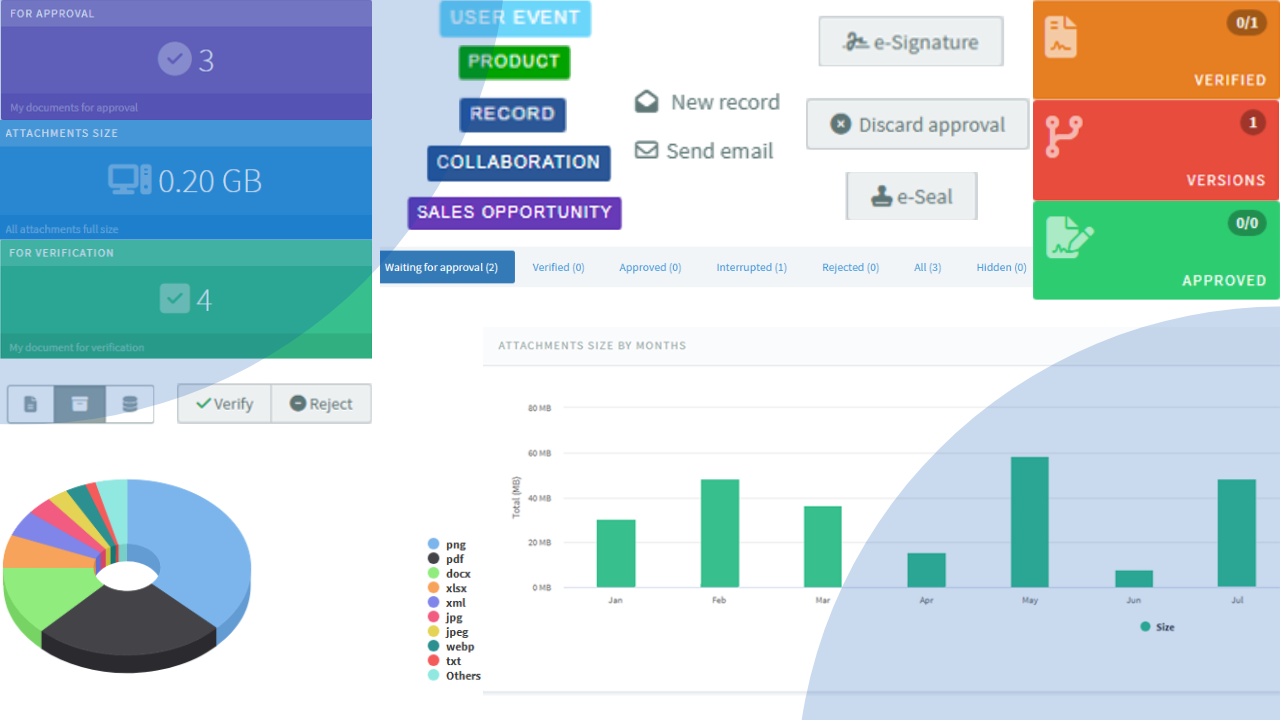
Task: Click the Send email envelope icon
Action: click(647, 150)
